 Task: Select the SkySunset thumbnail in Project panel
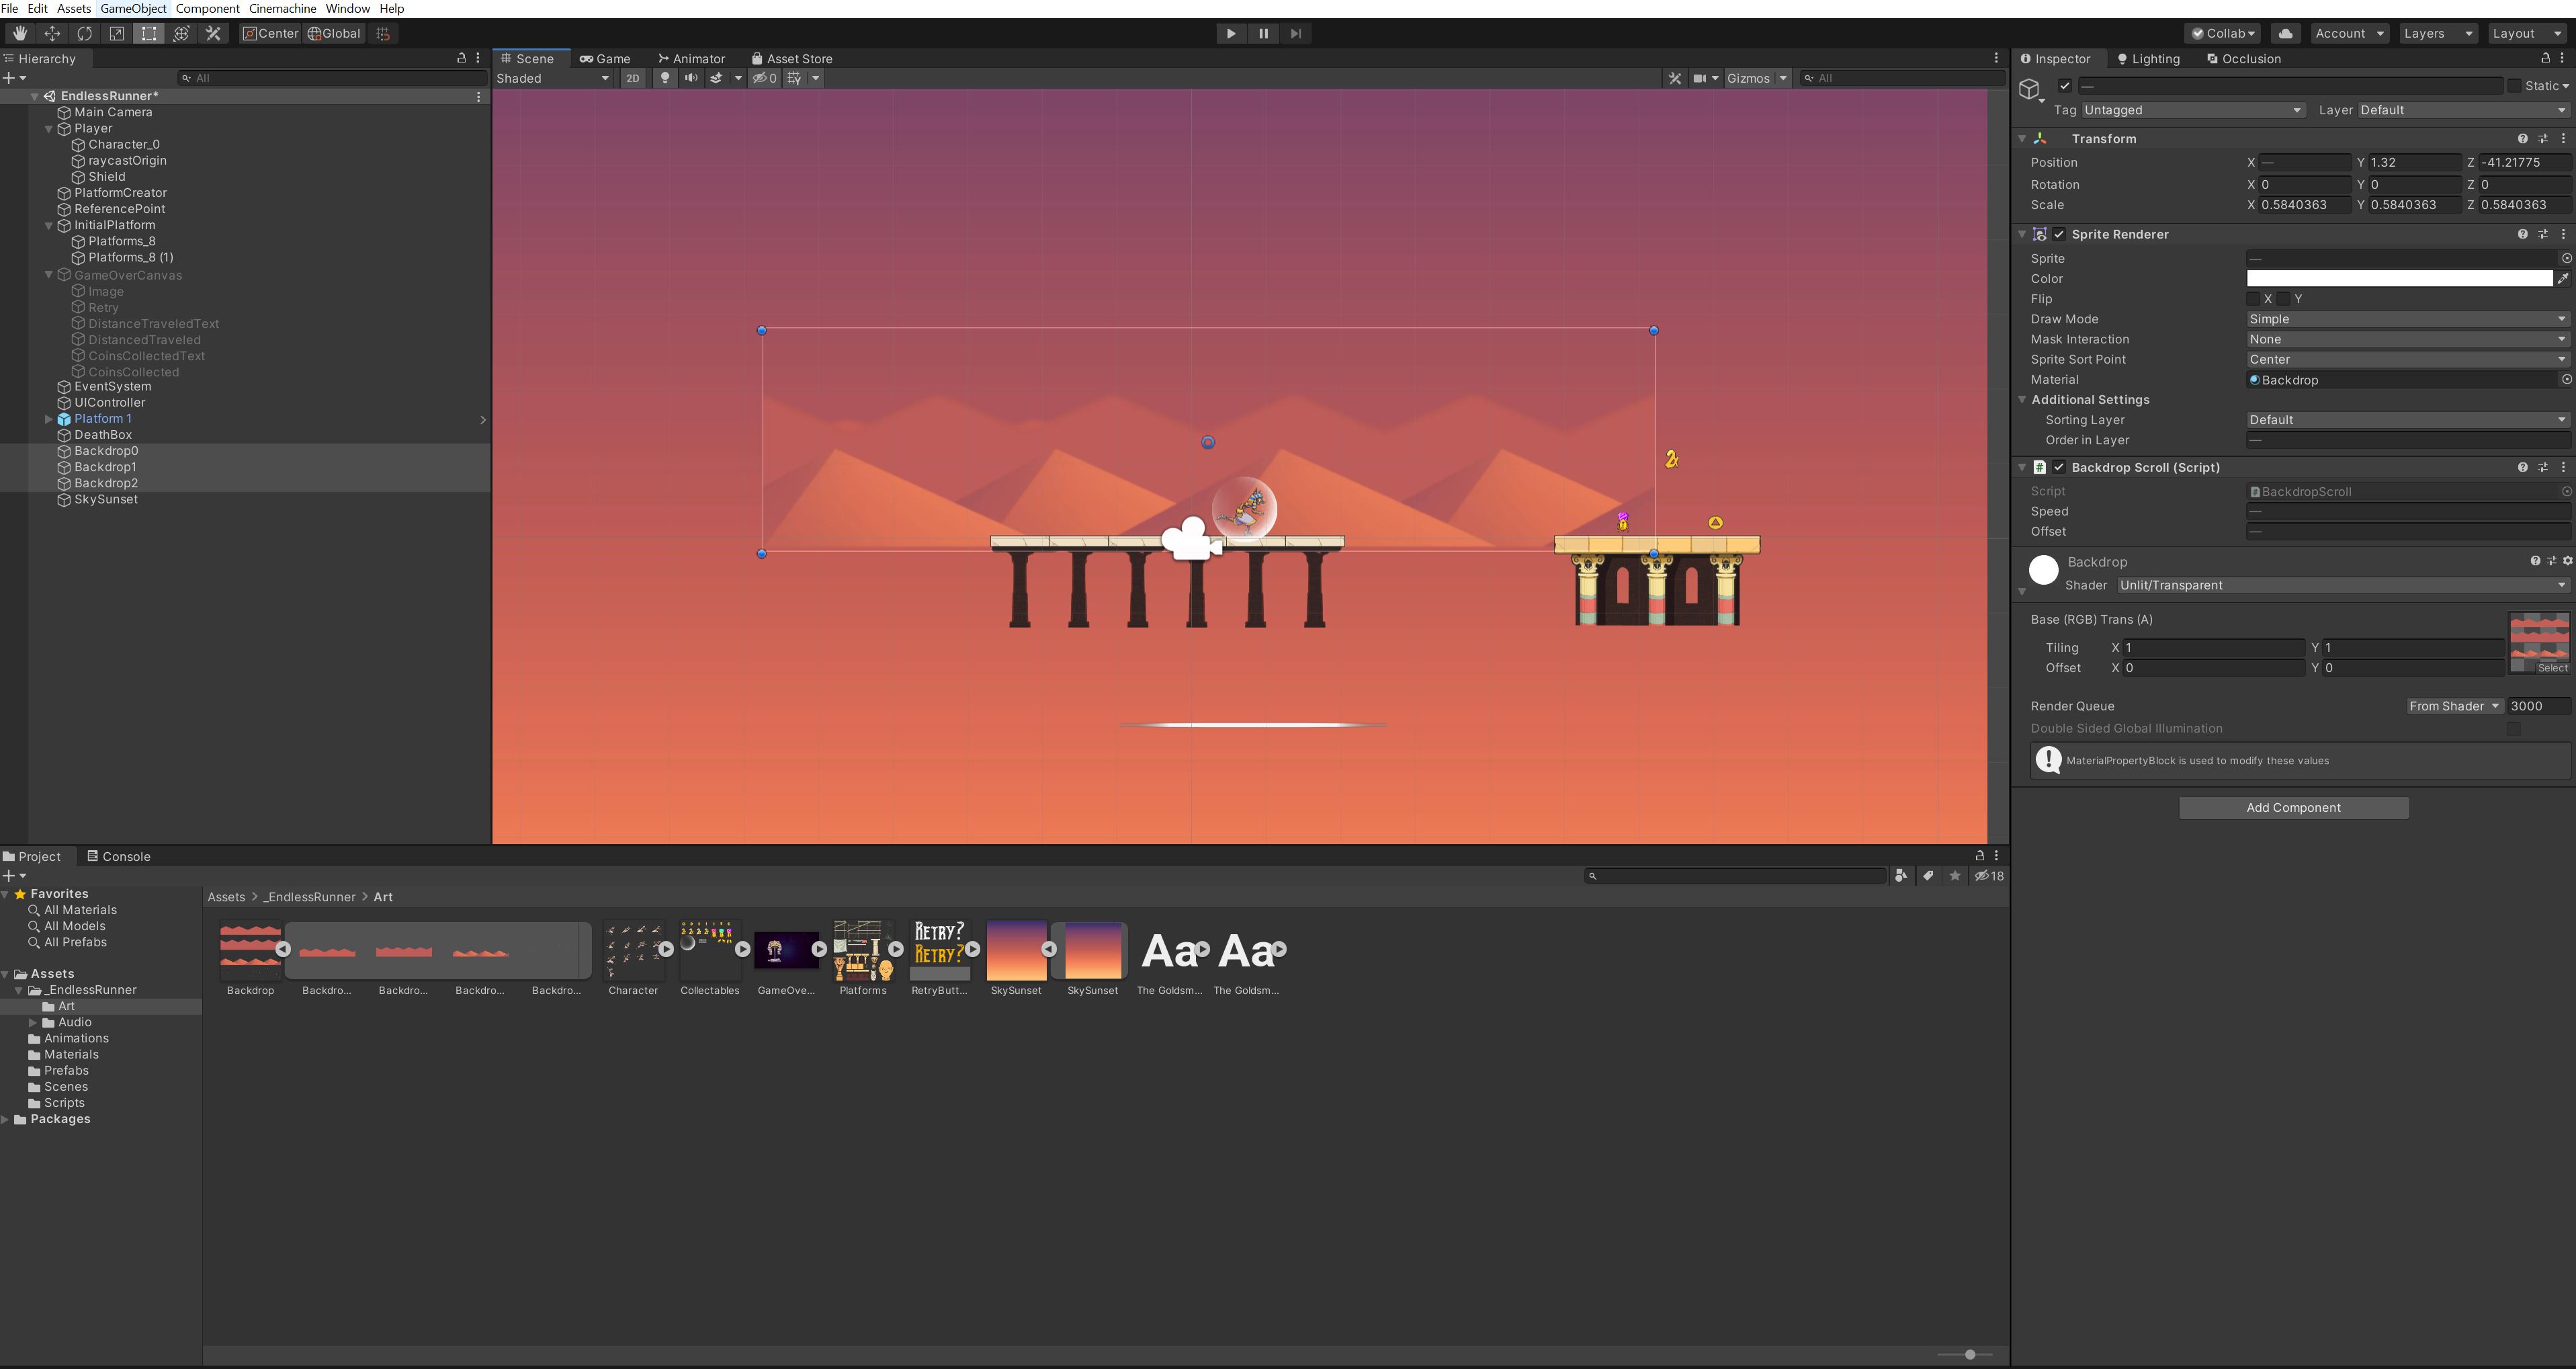click(1018, 950)
